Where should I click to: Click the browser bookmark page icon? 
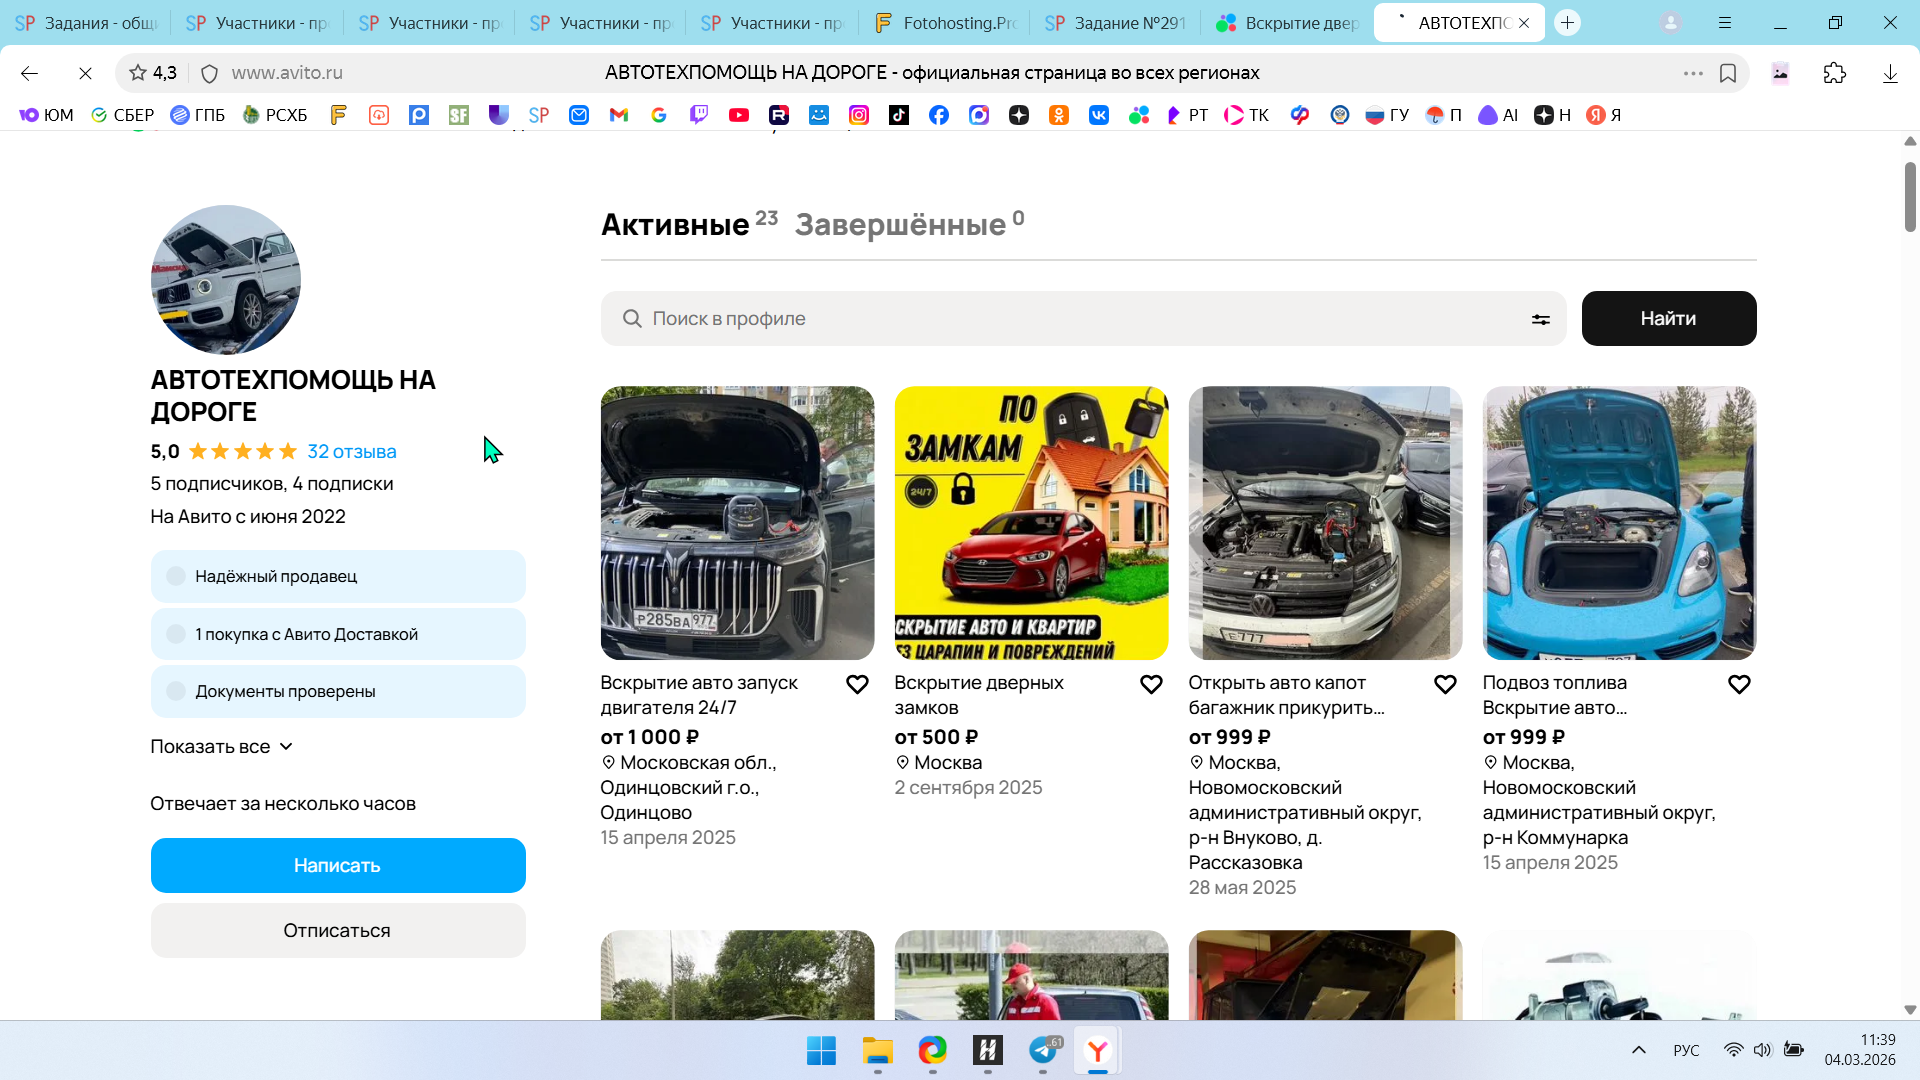[1728, 73]
